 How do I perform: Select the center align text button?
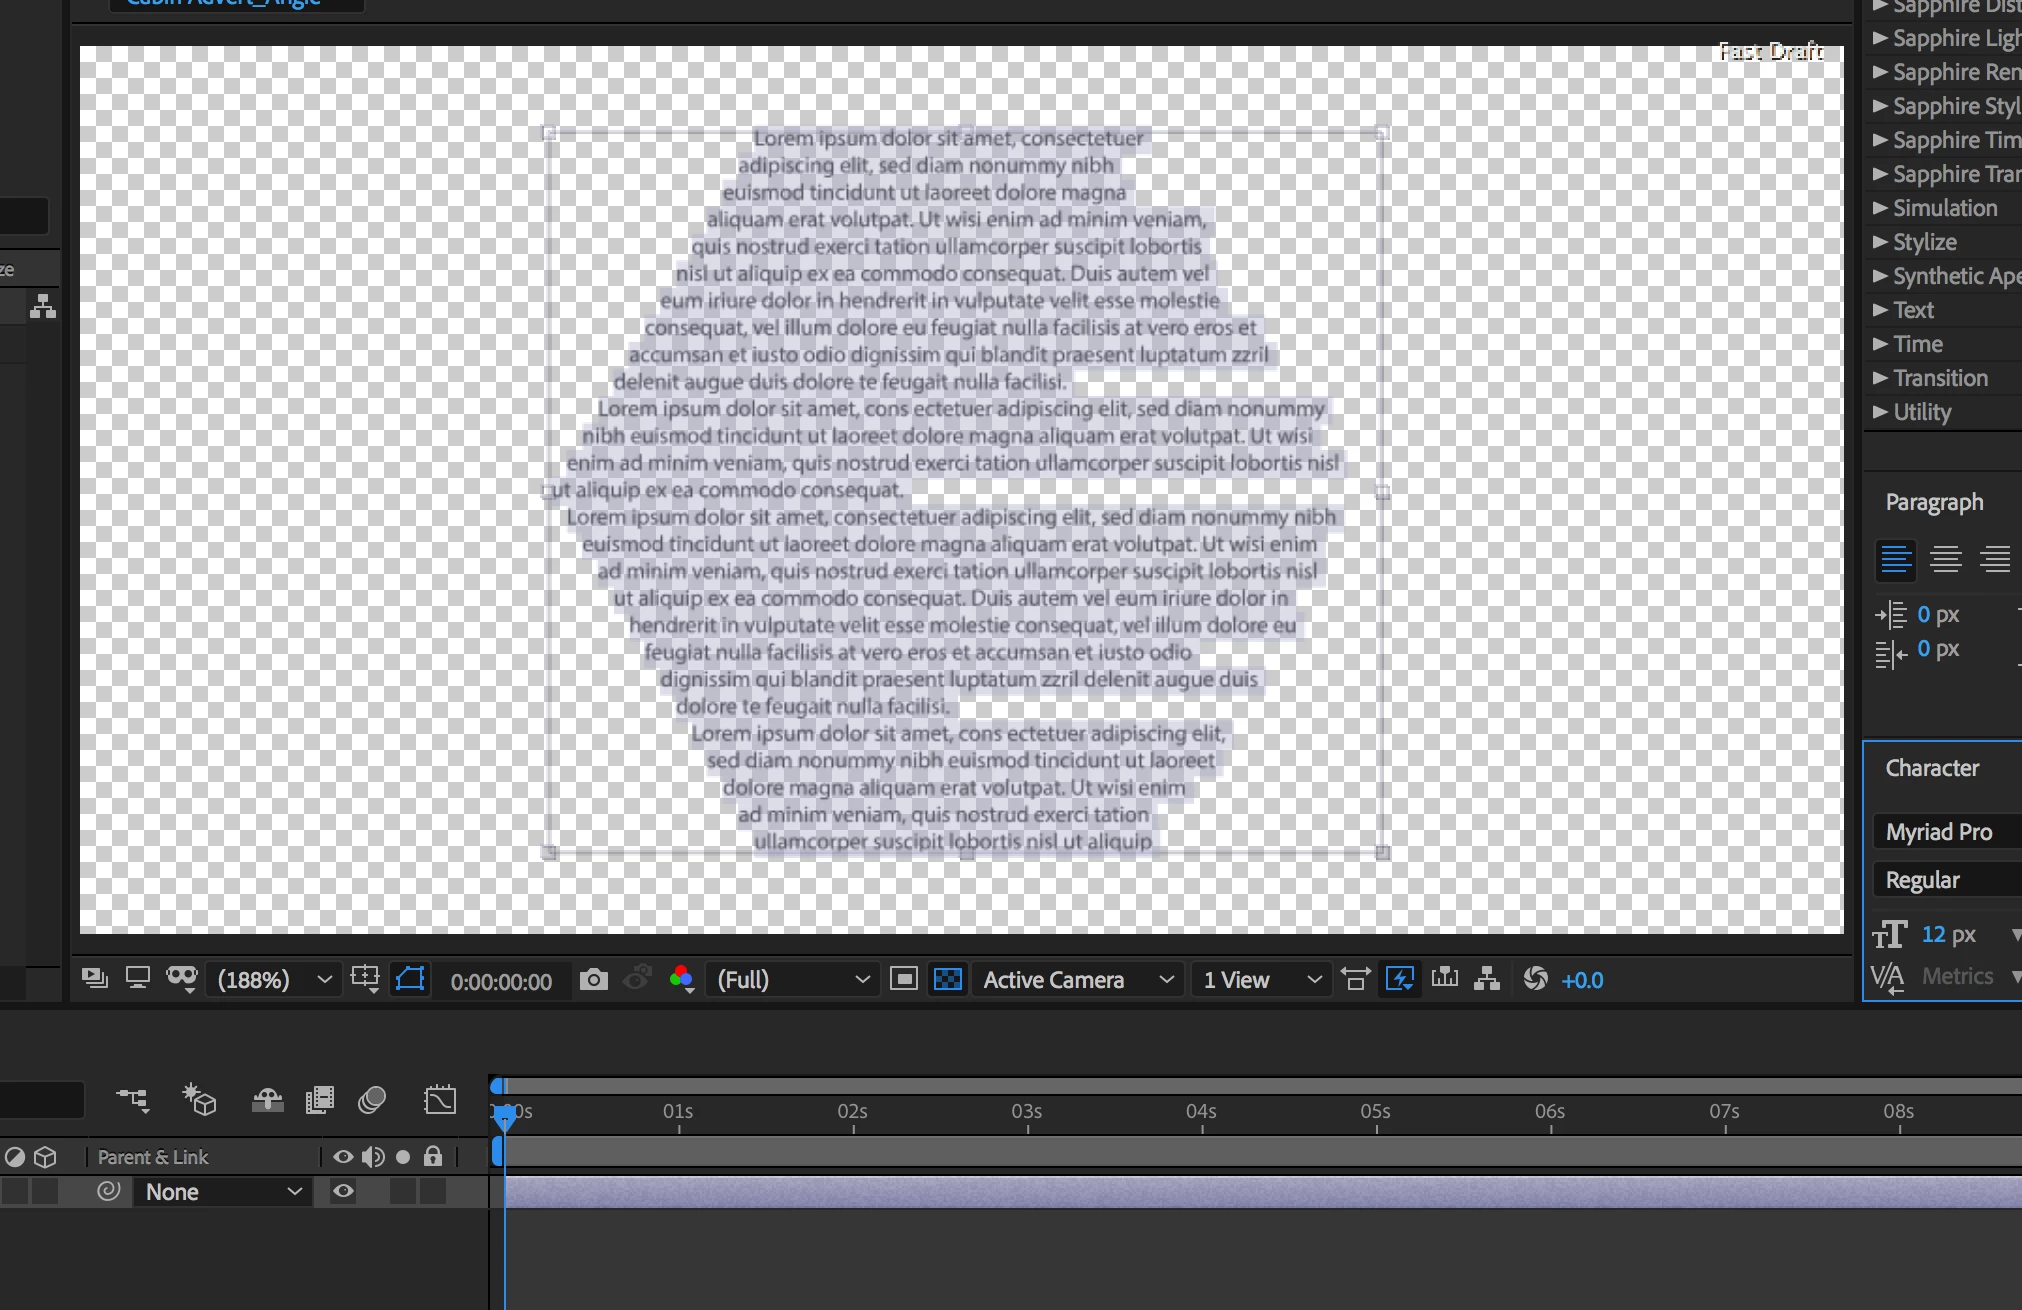pyautogui.click(x=1945, y=559)
